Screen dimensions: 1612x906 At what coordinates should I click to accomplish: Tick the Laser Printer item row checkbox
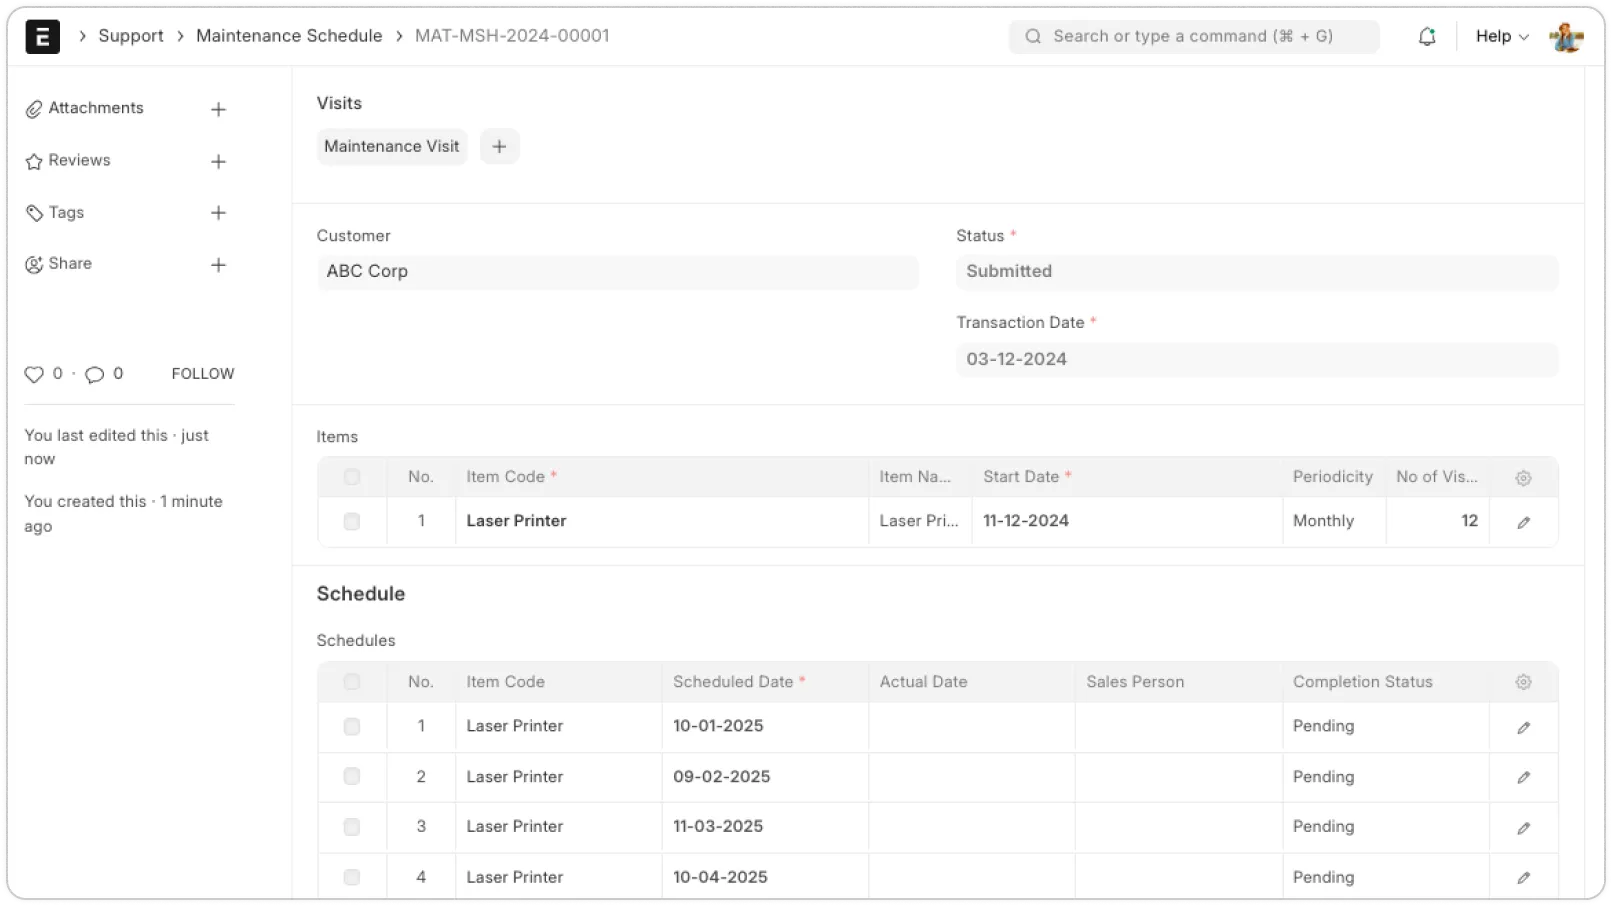point(351,522)
